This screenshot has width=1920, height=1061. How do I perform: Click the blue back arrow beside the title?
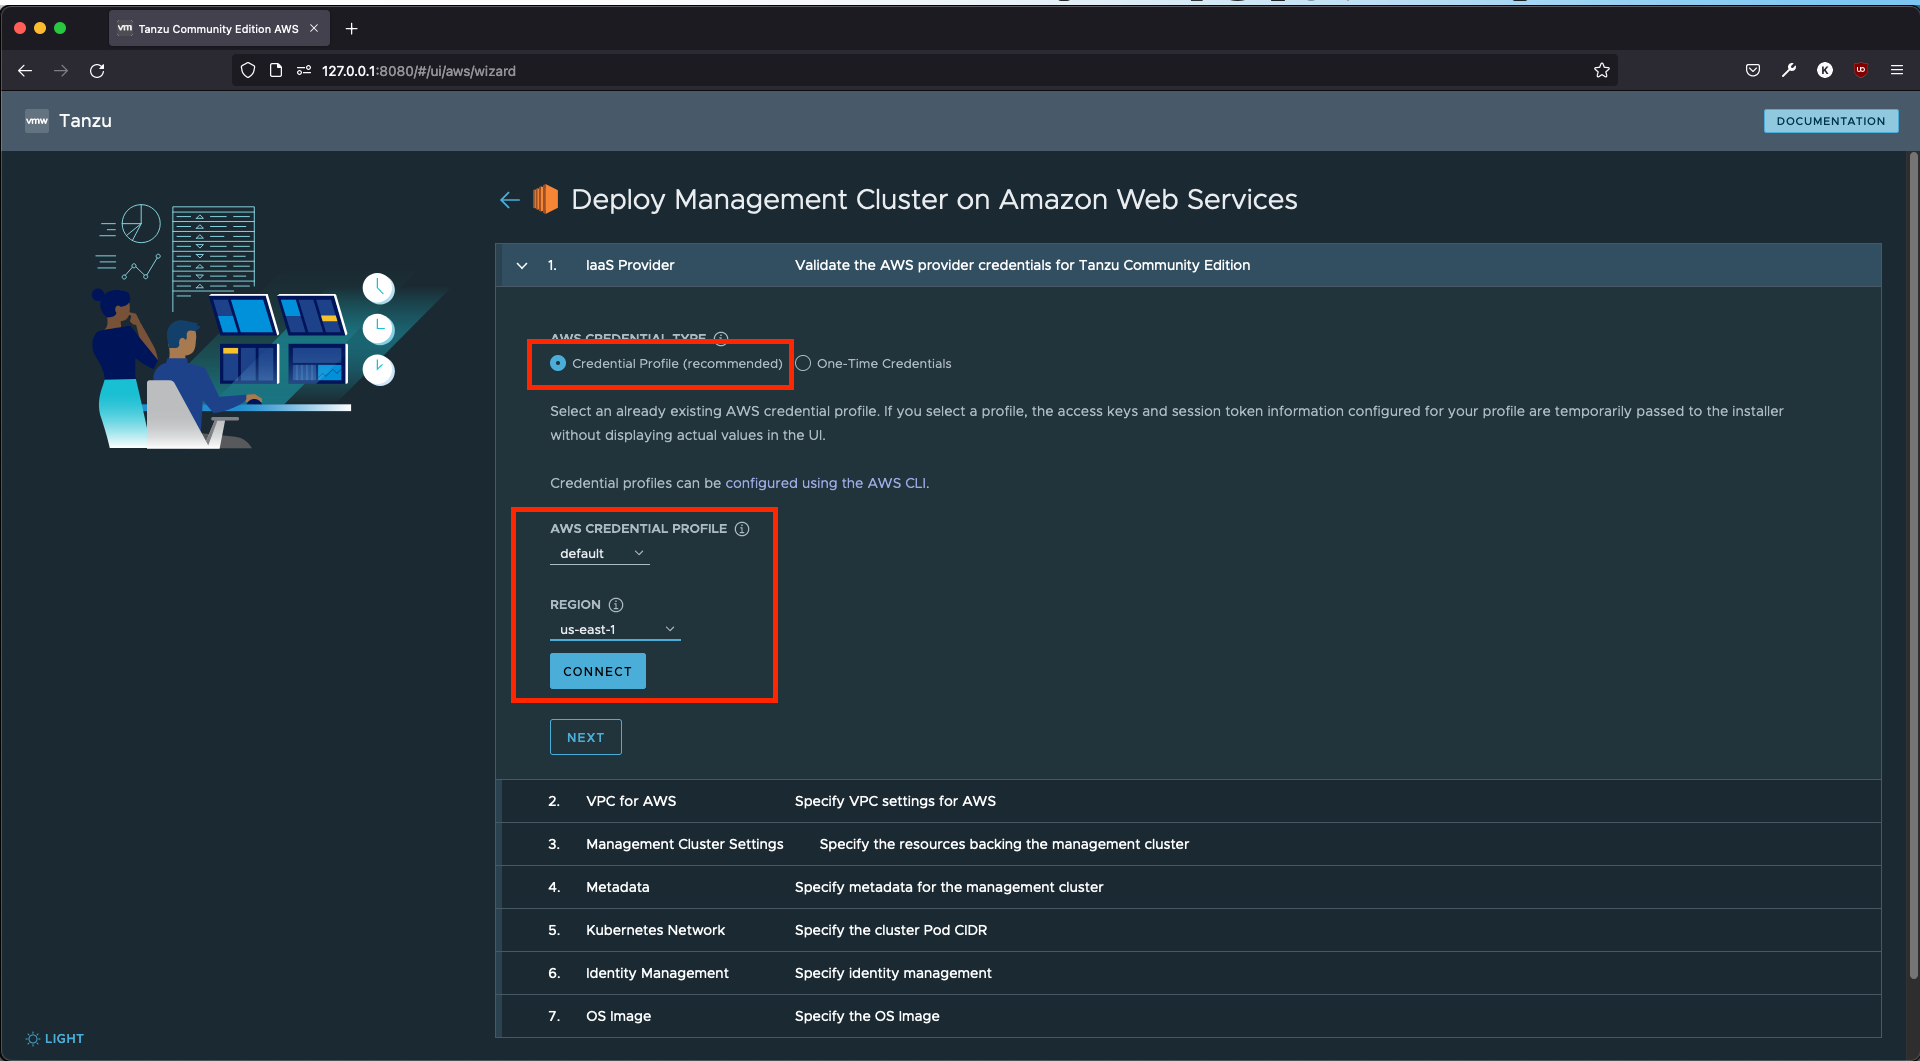pyautogui.click(x=510, y=200)
